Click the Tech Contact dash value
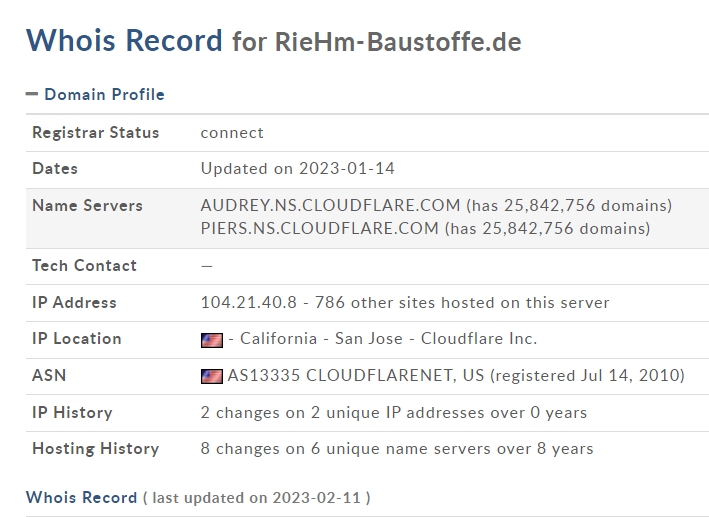This screenshot has height=517, width=709. point(207,266)
